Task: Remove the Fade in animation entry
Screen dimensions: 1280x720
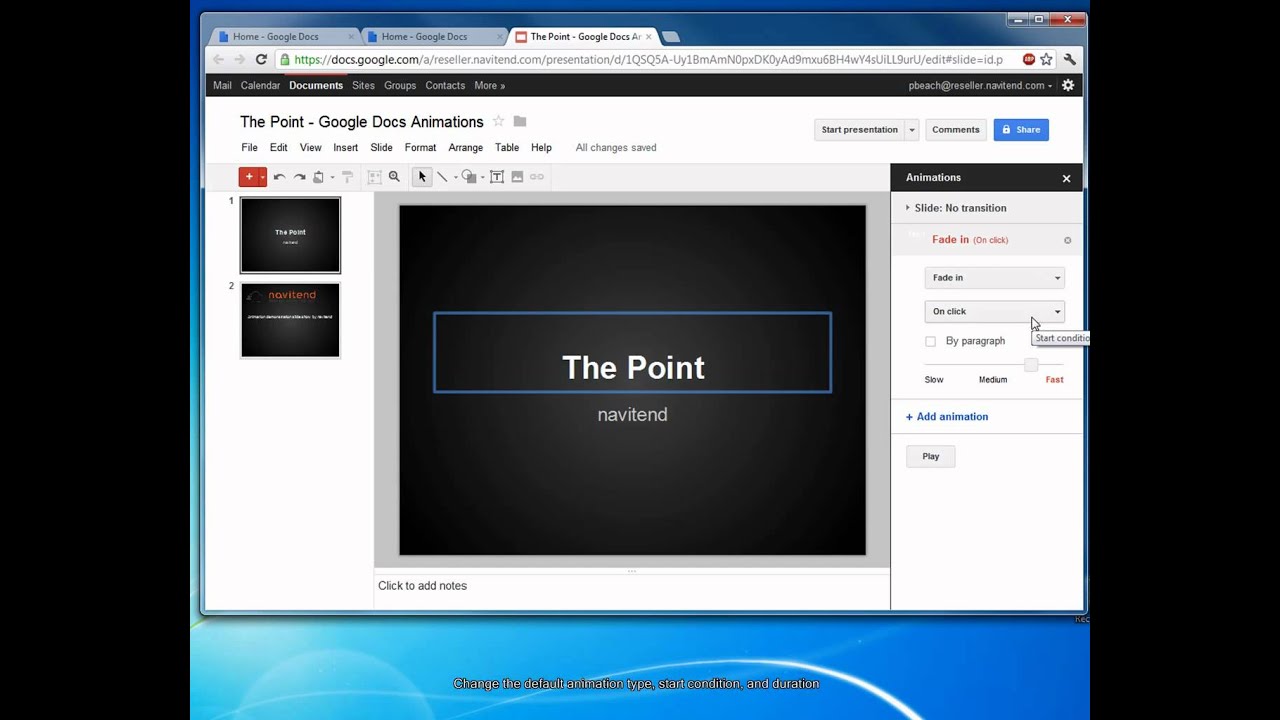Action: pyautogui.click(x=1067, y=240)
